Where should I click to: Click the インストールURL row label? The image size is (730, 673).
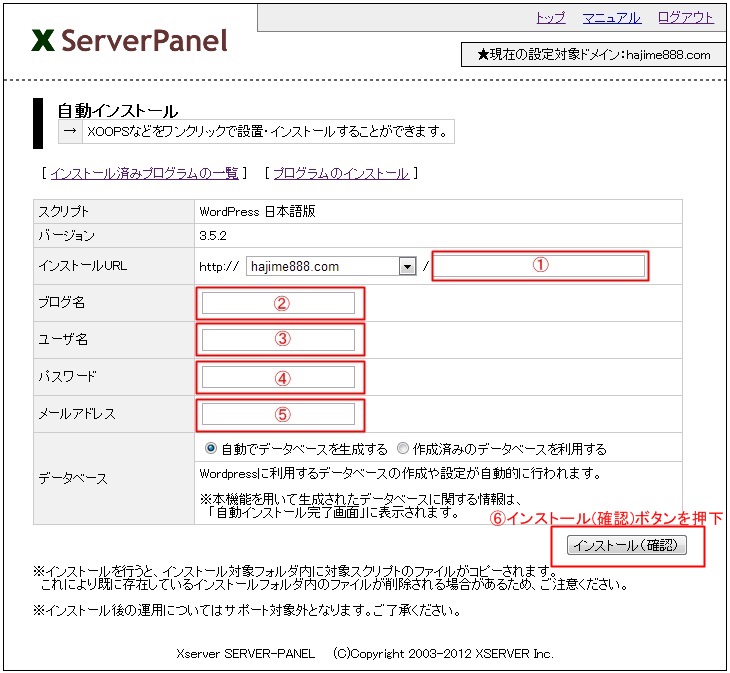click(82, 266)
